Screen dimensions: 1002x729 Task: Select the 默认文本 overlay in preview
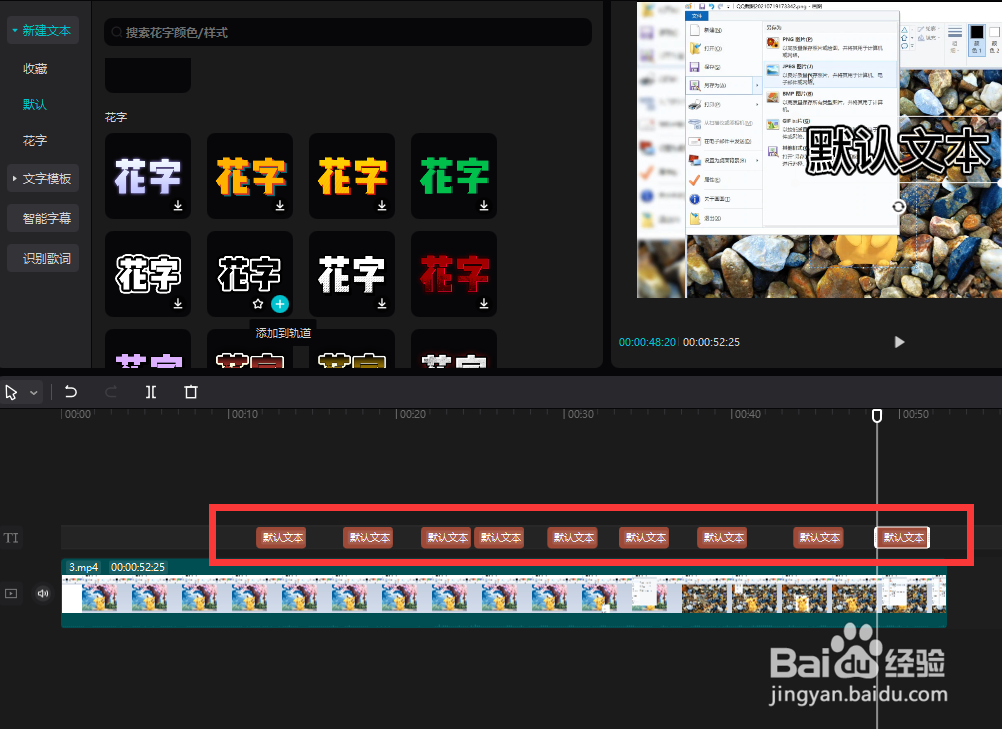(x=898, y=151)
